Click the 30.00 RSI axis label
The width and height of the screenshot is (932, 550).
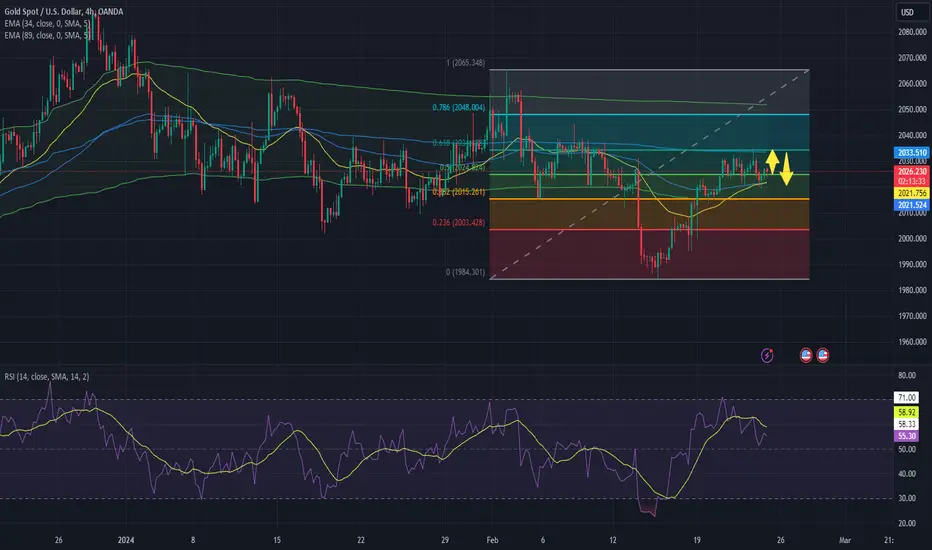(x=906, y=498)
